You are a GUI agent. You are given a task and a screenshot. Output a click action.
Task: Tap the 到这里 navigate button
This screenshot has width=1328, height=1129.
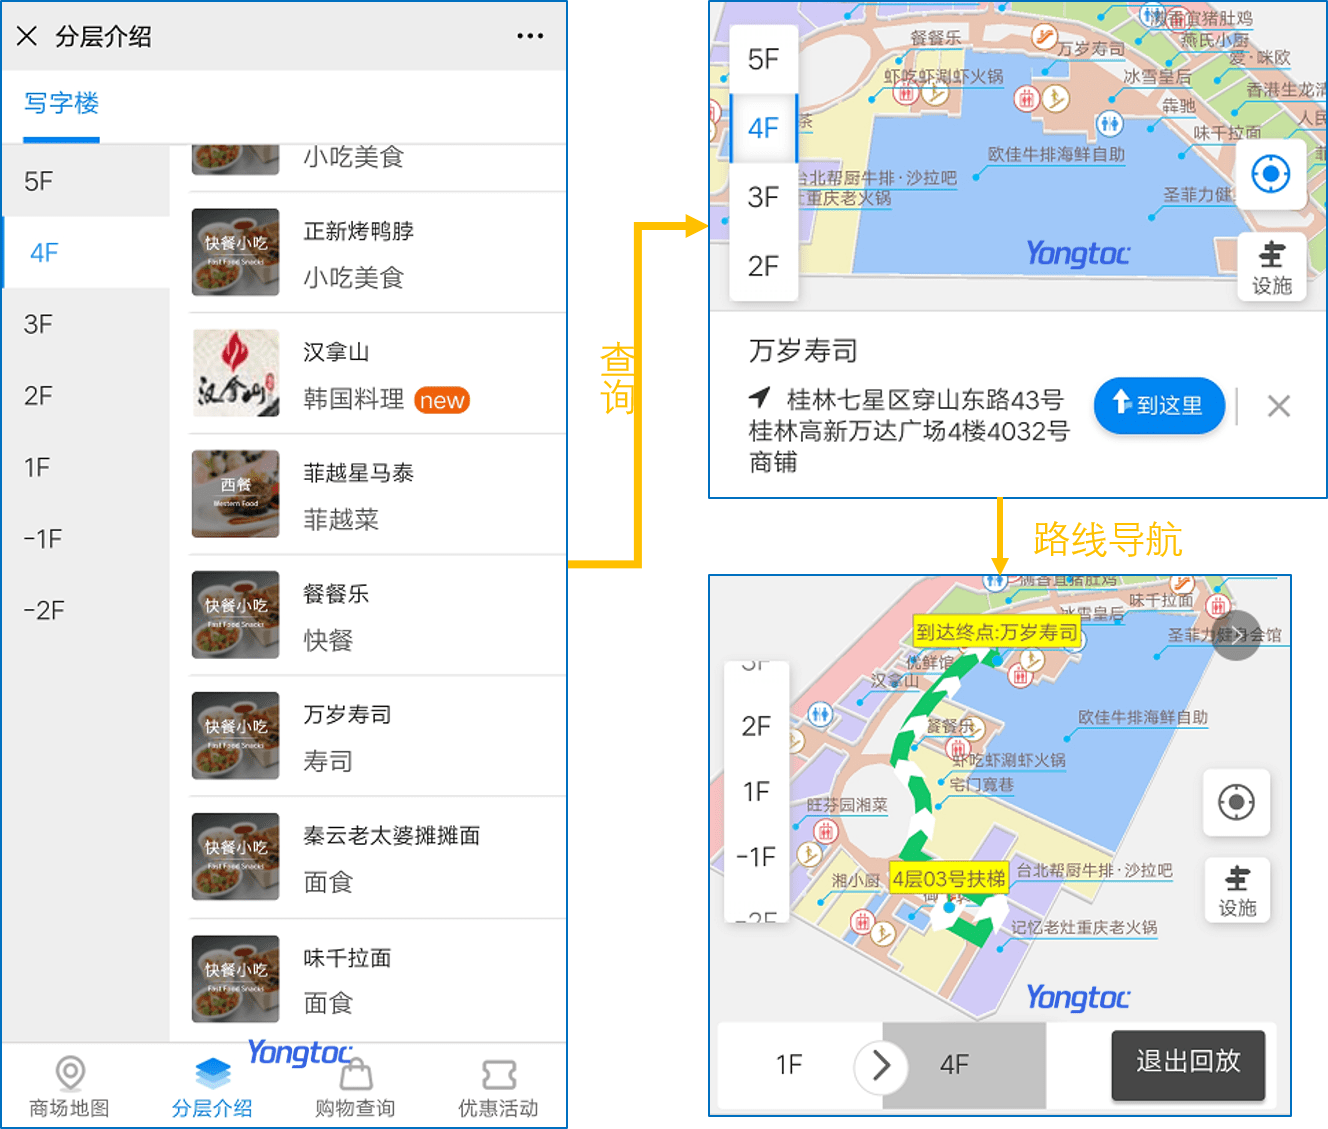coord(1159,405)
